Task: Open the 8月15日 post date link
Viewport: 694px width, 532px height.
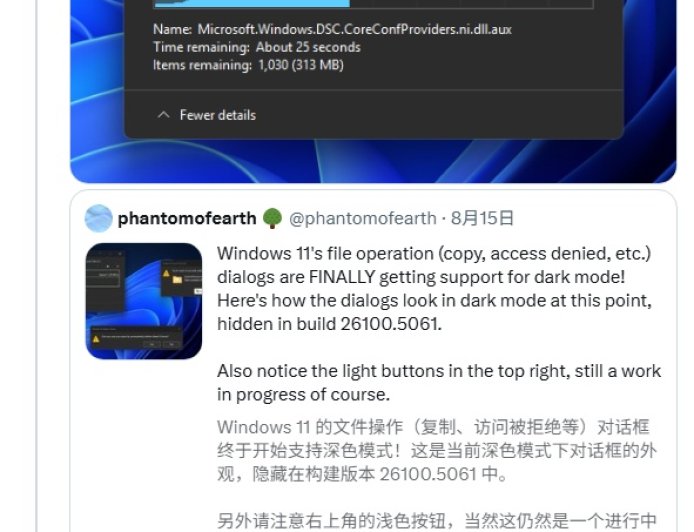Action: coord(482,218)
